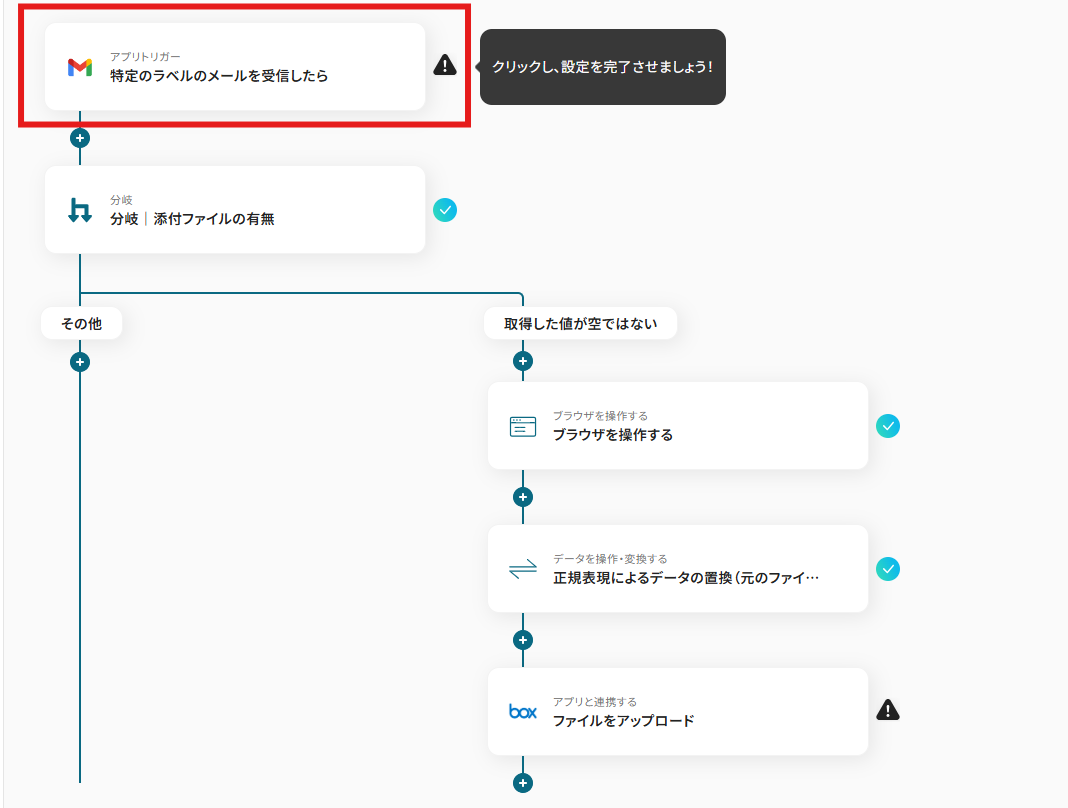Click the checkmark beside the 分岐 card
The width and height of the screenshot is (1068, 808).
coord(445,210)
